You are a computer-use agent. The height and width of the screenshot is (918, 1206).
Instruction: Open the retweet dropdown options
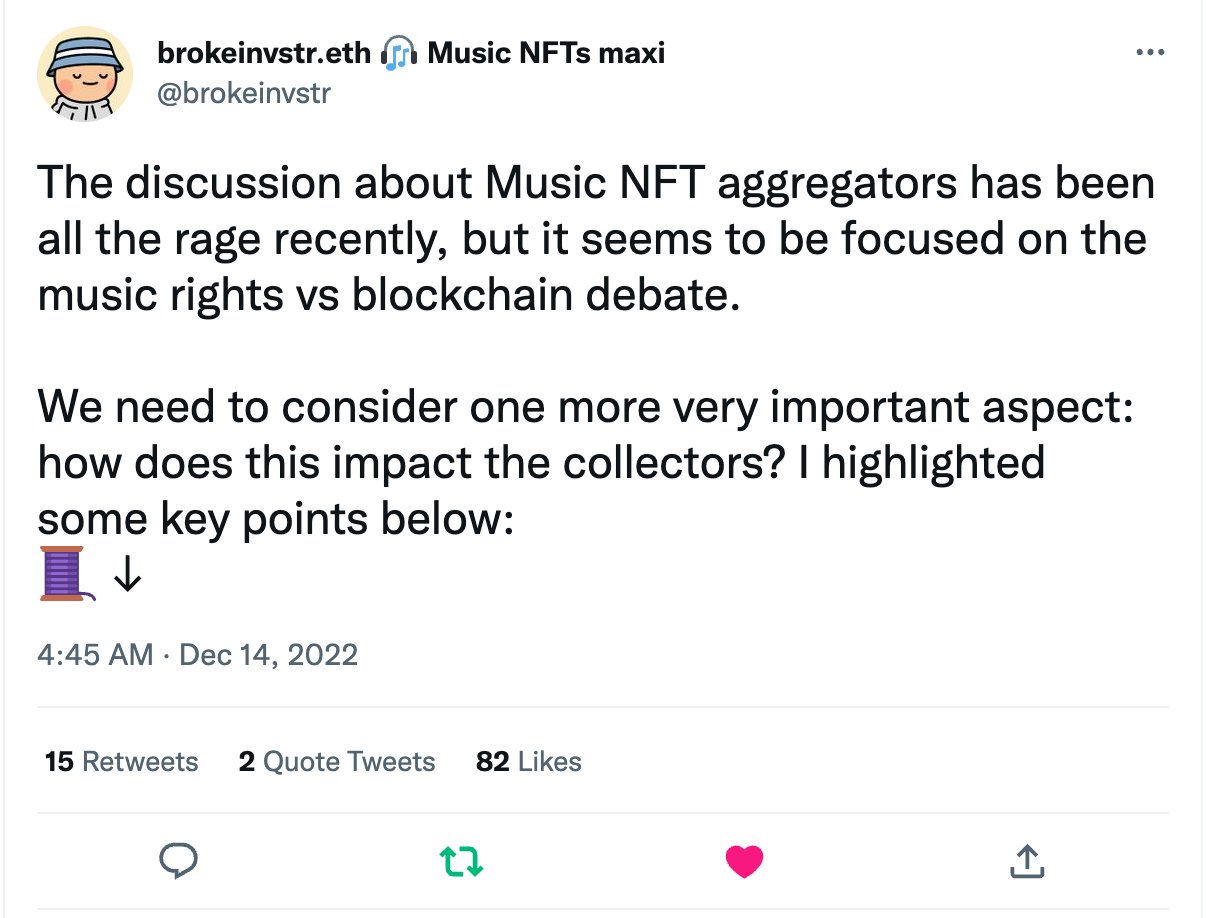pos(461,861)
